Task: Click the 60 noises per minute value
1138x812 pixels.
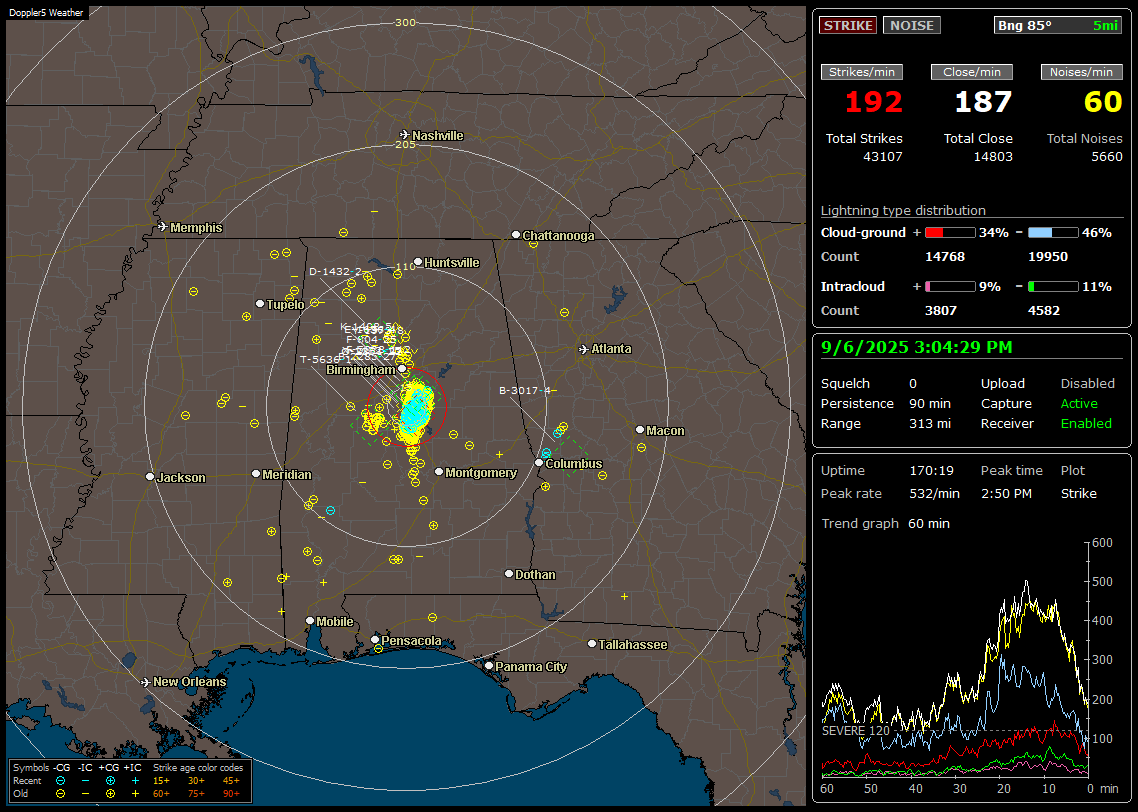Action: tap(1103, 102)
